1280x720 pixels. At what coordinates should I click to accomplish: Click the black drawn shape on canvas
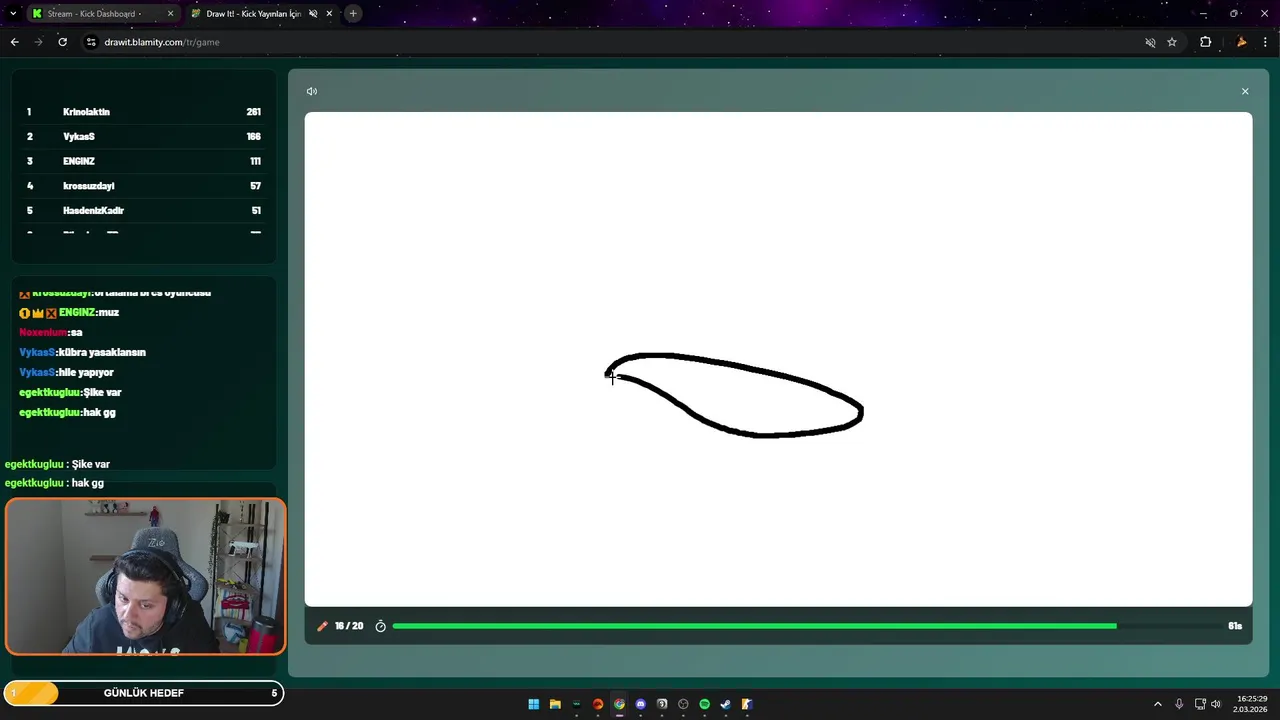pos(734,395)
